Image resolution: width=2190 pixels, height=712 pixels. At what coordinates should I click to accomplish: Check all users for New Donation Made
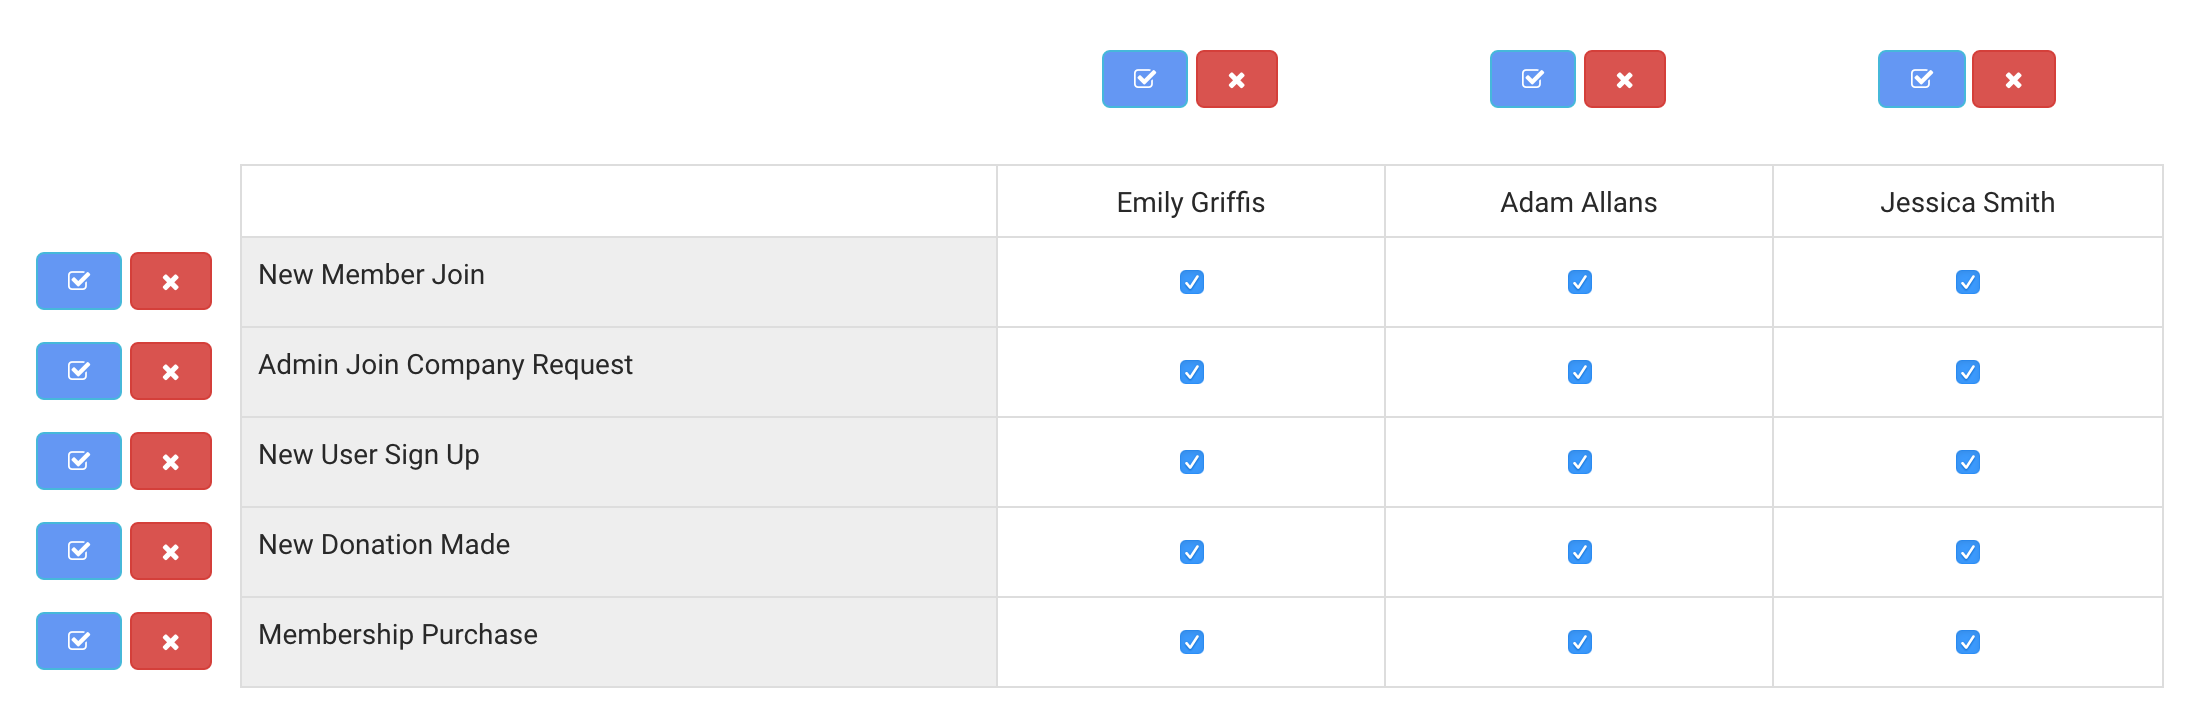(x=79, y=551)
